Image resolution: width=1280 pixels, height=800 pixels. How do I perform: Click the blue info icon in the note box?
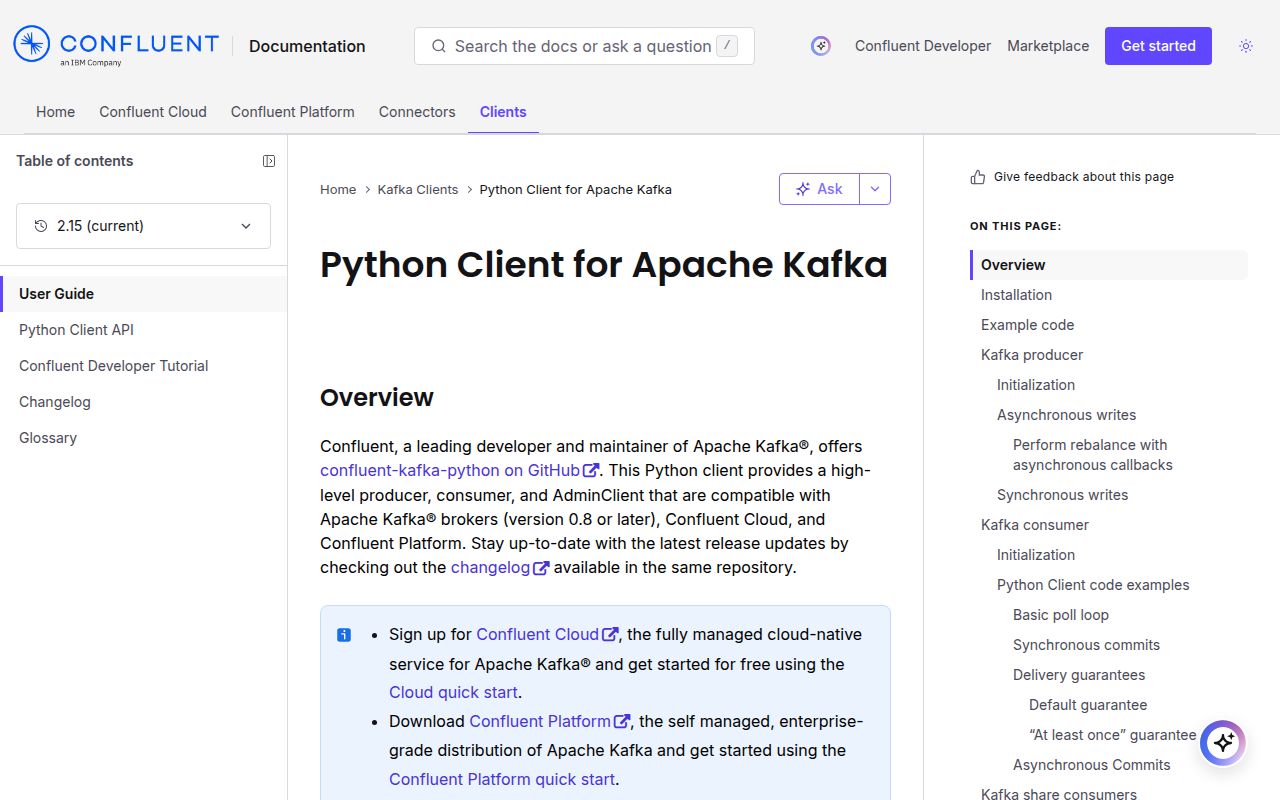pyautogui.click(x=344, y=635)
